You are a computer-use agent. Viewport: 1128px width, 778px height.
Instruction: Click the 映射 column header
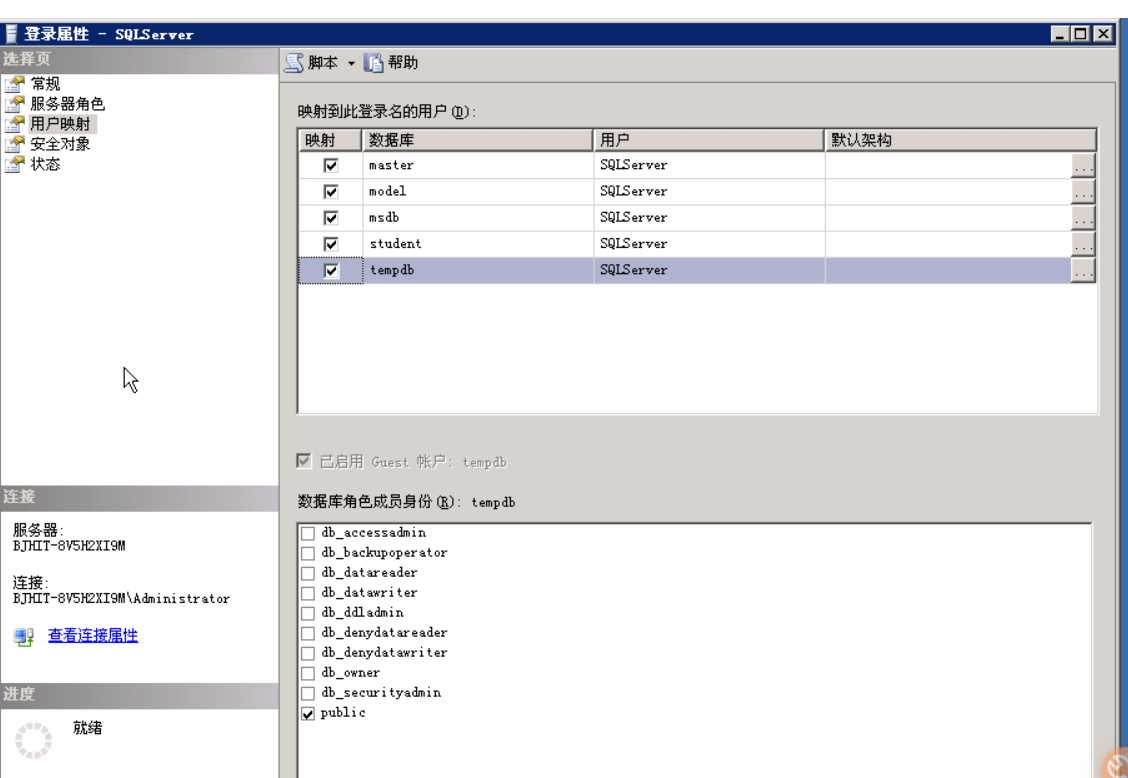click(x=330, y=140)
